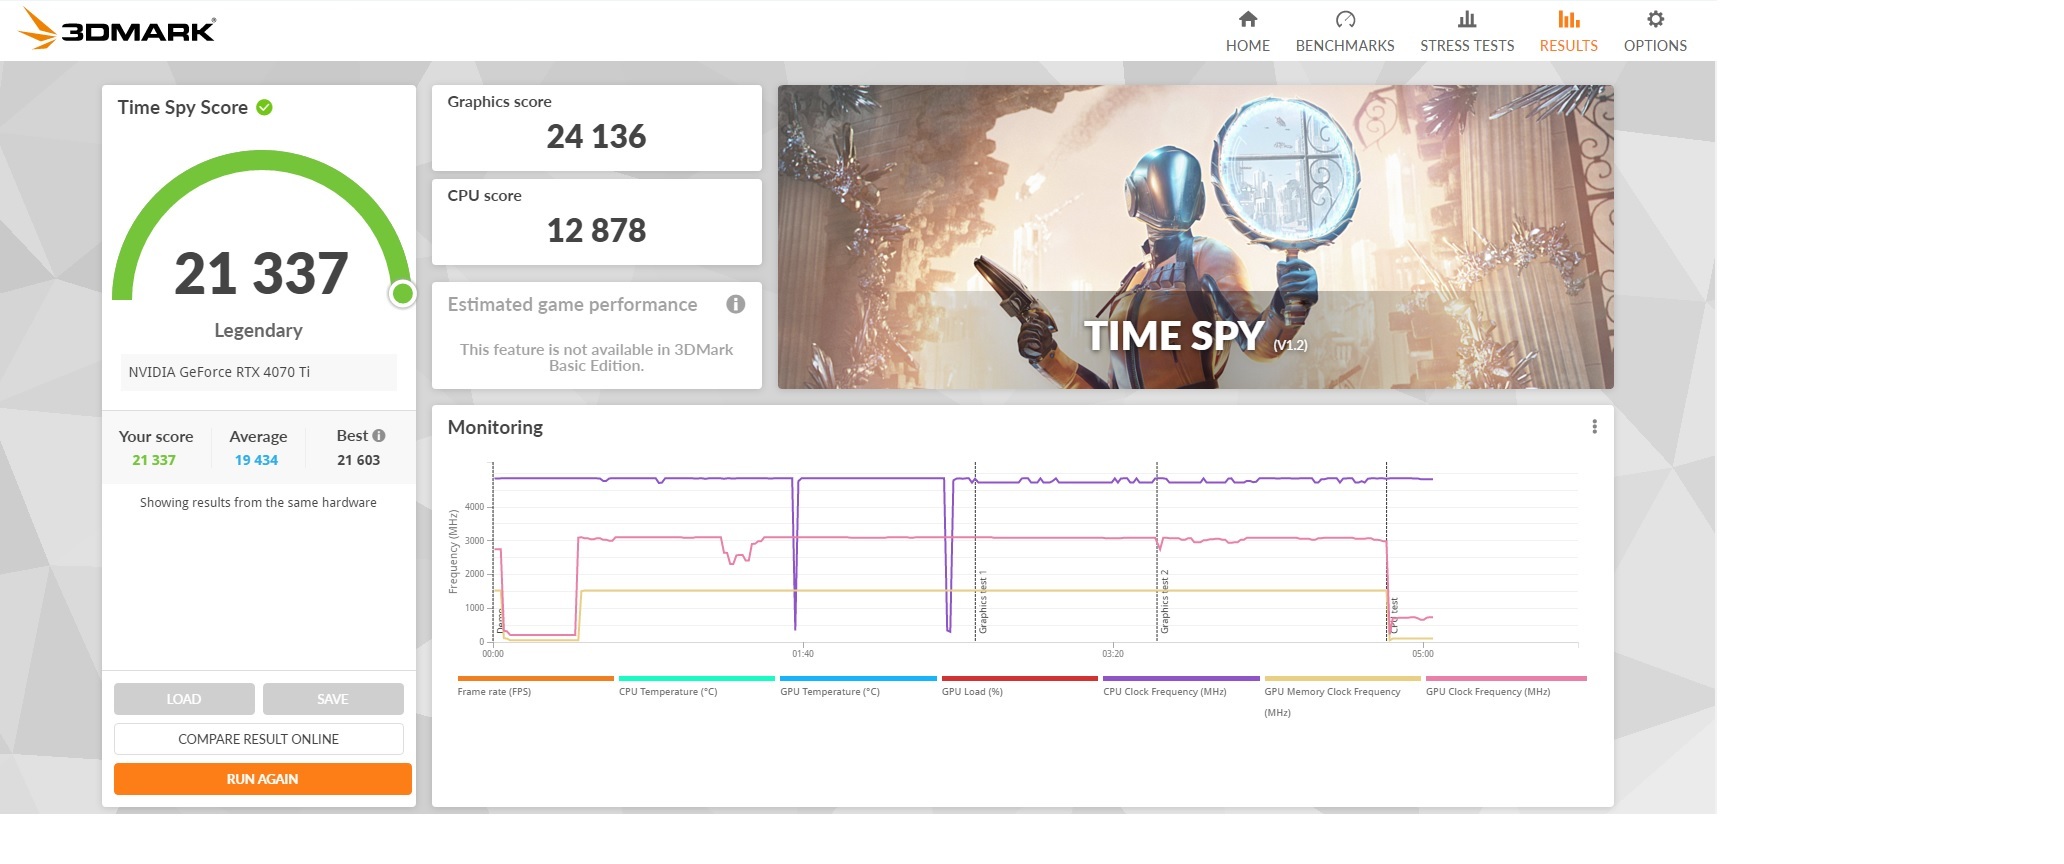This screenshot has width=2064, height=864.
Task: Open the Monitoring three-dot menu
Action: click(x=1594, y=427)
